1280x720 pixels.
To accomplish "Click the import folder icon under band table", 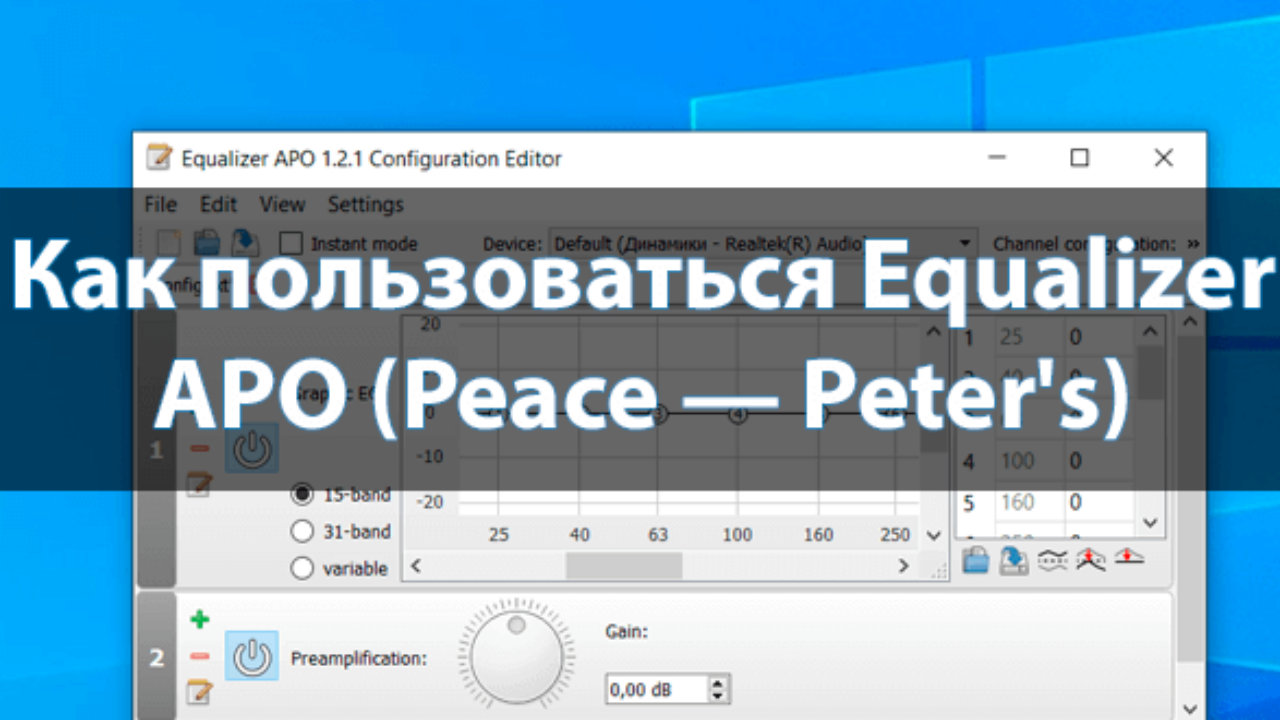I will point(975,561).
